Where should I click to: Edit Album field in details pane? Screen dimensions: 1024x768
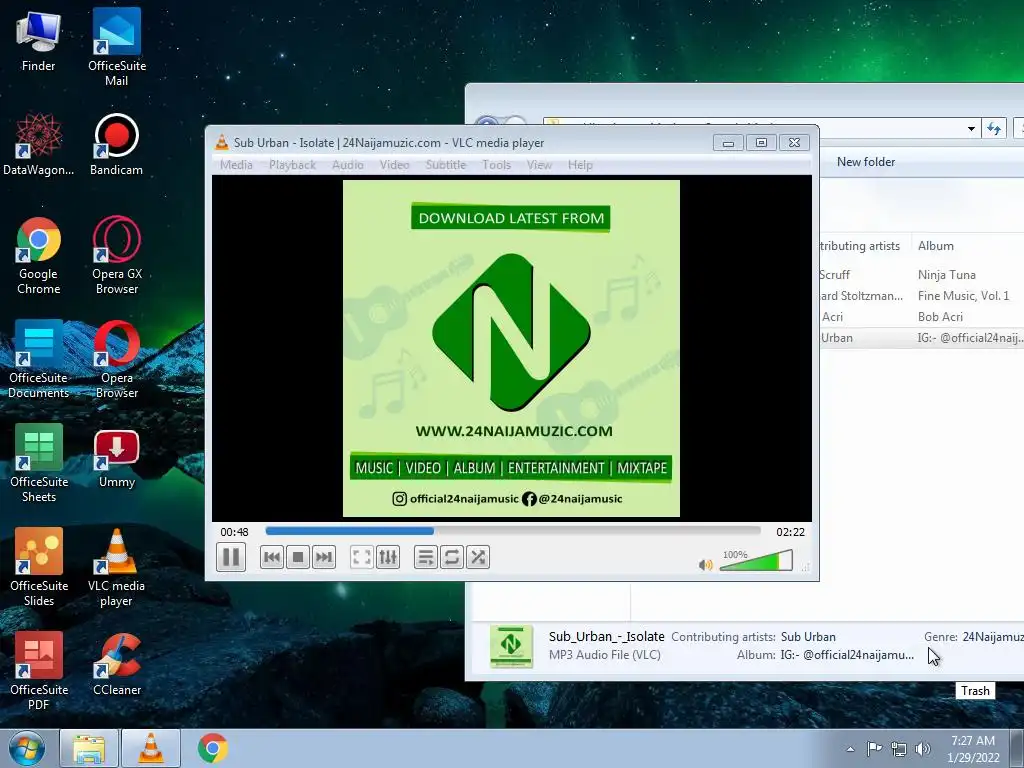847,655
